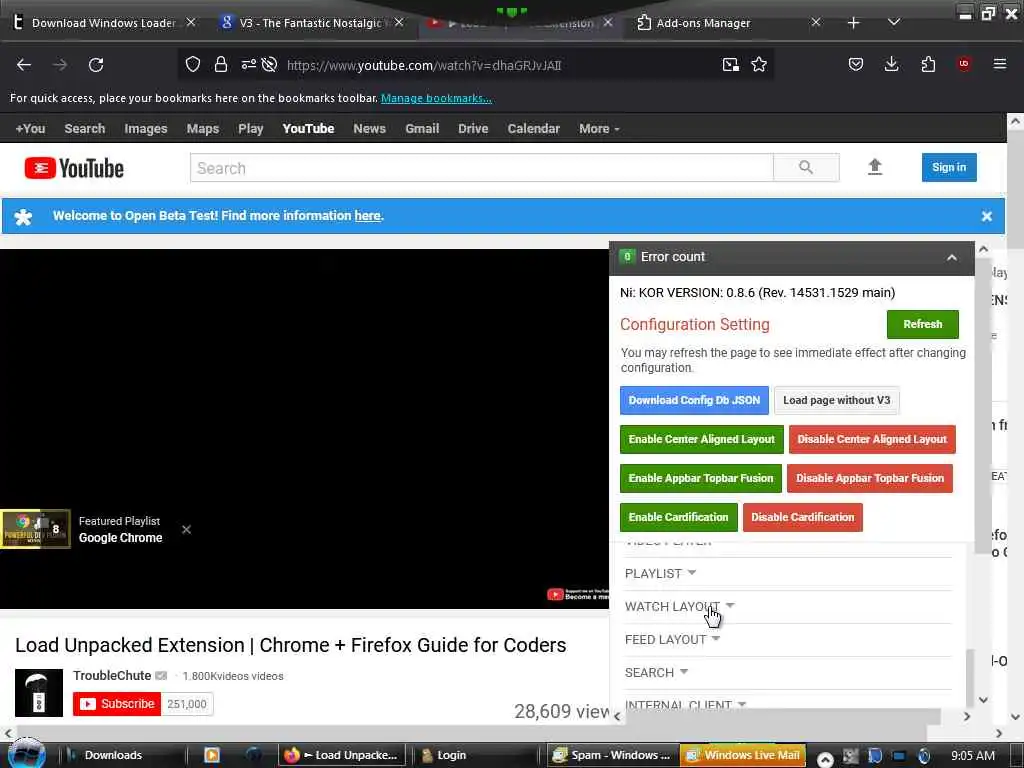Click the green Refresh button

[922, 324]
